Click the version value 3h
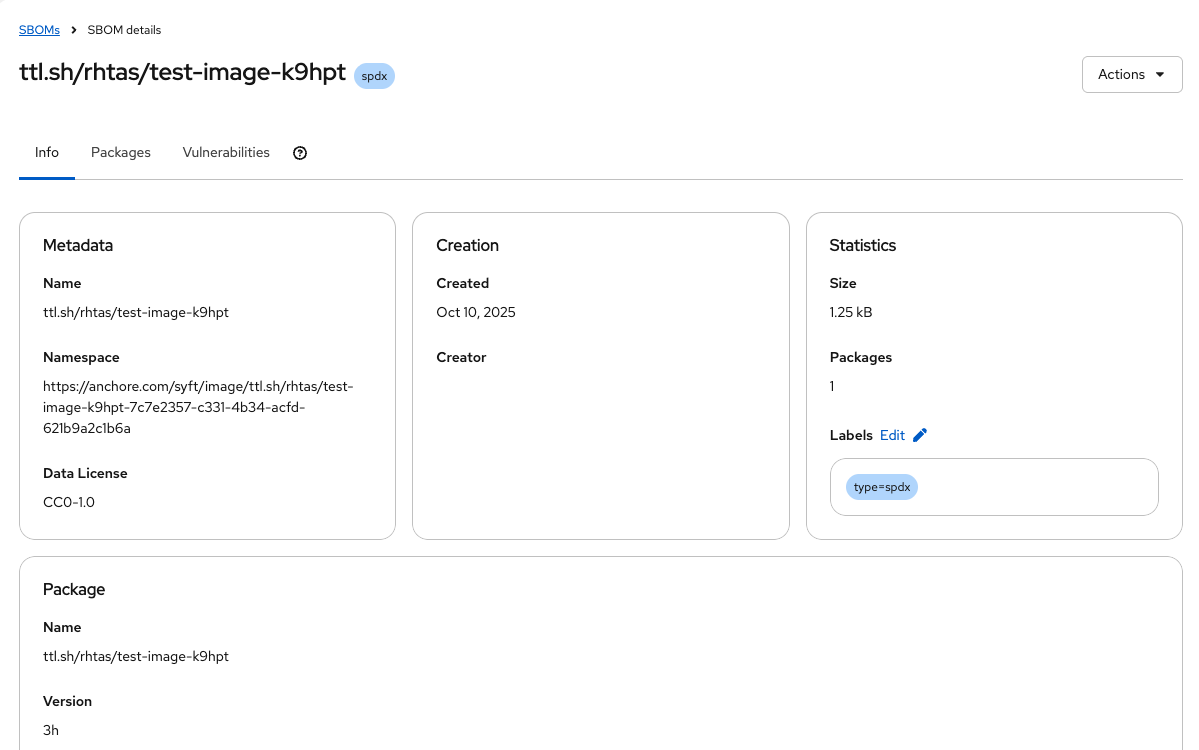1199x750 pixels. (51, 730)
